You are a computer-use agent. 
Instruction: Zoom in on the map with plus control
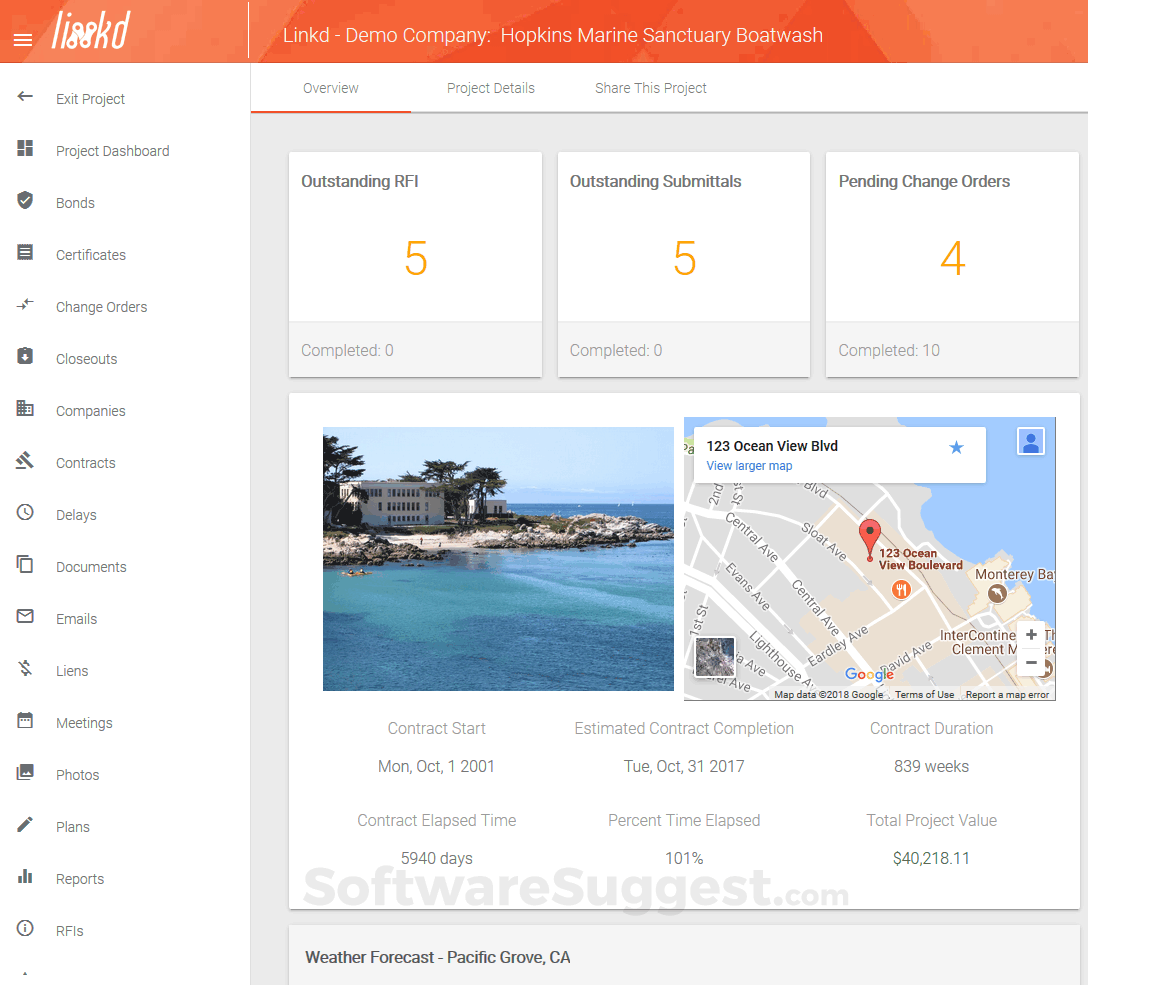pyautogui.click(x=1031, y=634)
